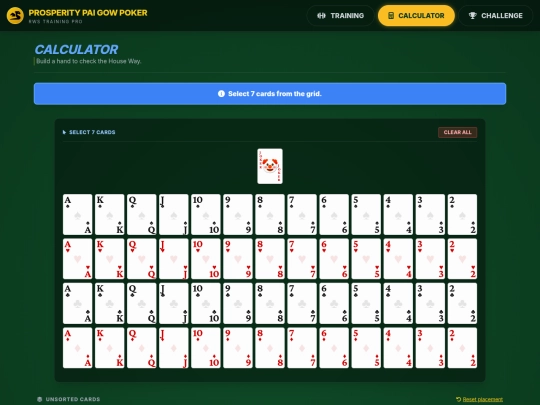Pick the King of Spades card
This screenshot has height=405, width=540.
click(110, 215)
